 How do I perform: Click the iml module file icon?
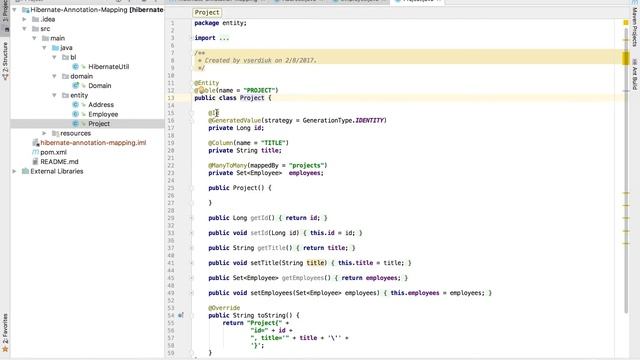[36, 142]
